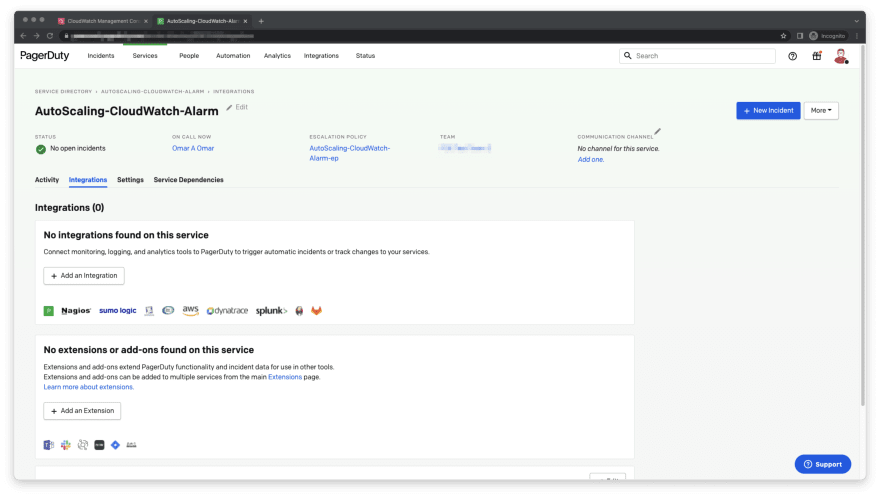Open the Services menu
This screenshot has width=880, height=497.
(x=145, y=56)
